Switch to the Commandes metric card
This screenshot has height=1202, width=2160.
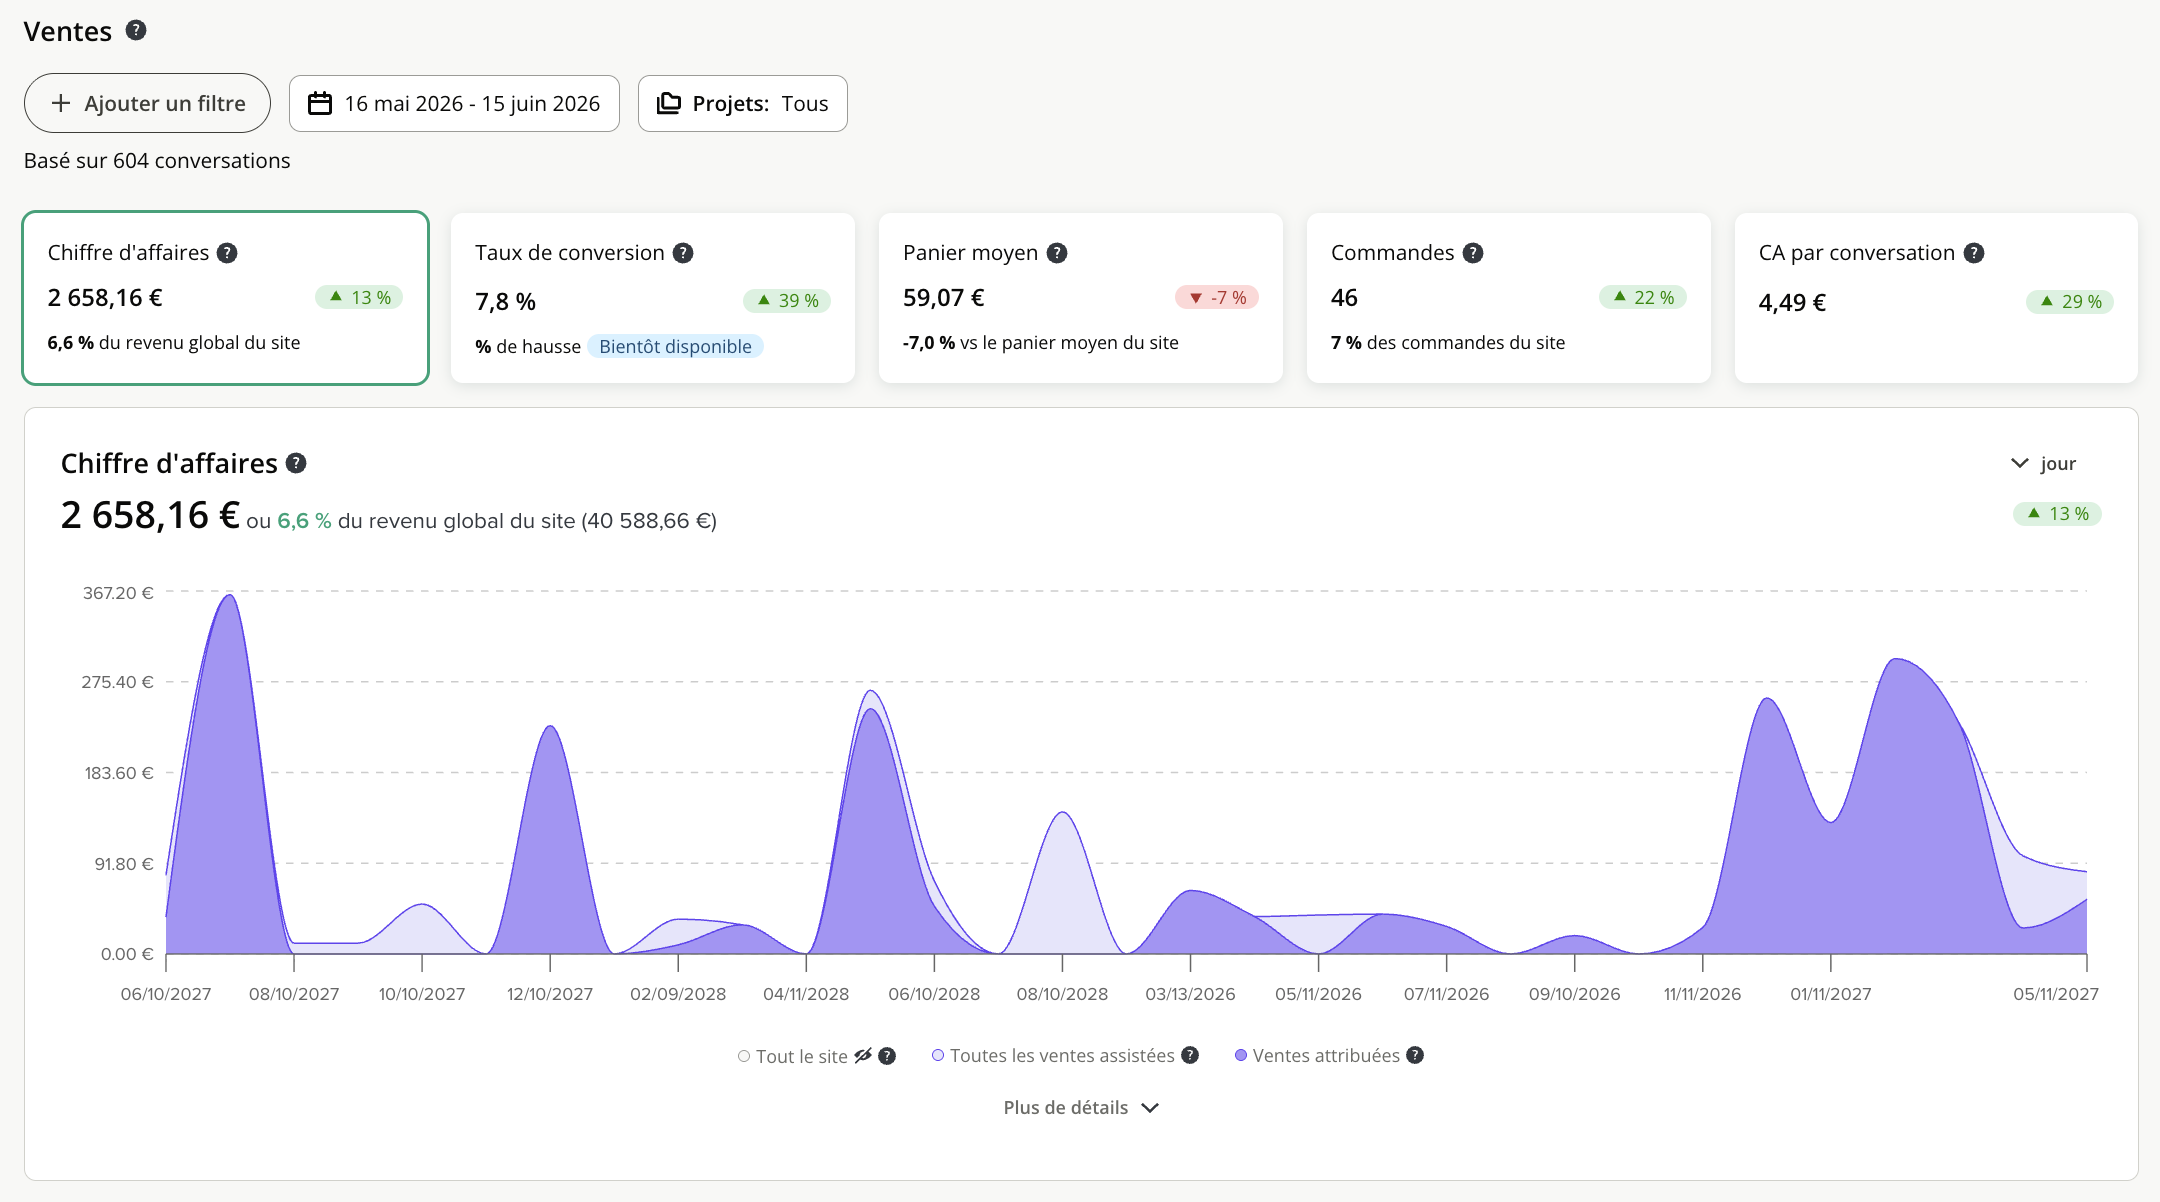point(1509,298)
